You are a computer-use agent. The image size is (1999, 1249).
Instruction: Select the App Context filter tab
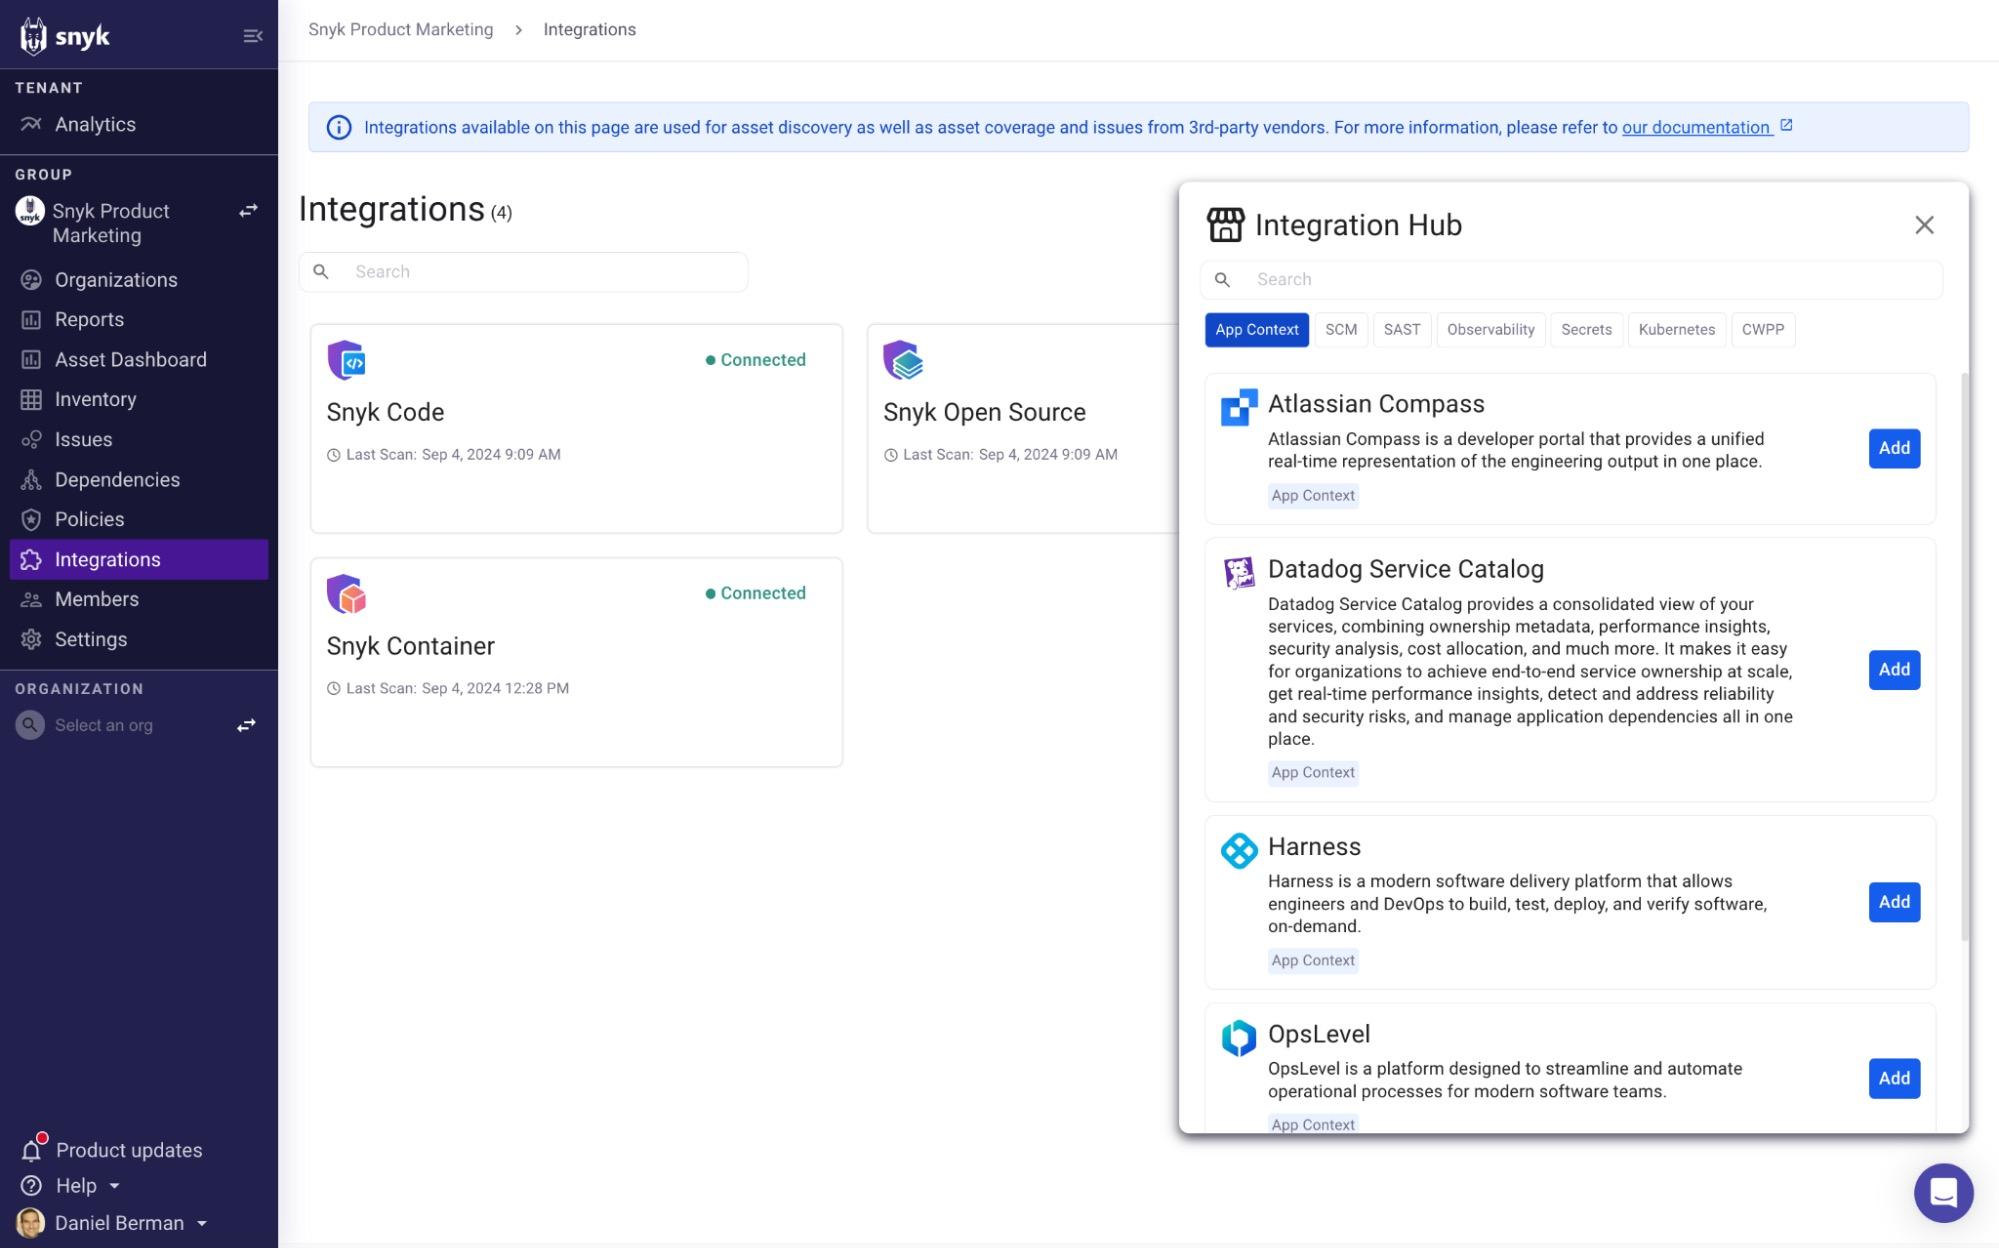click(x=1257, y=330)
